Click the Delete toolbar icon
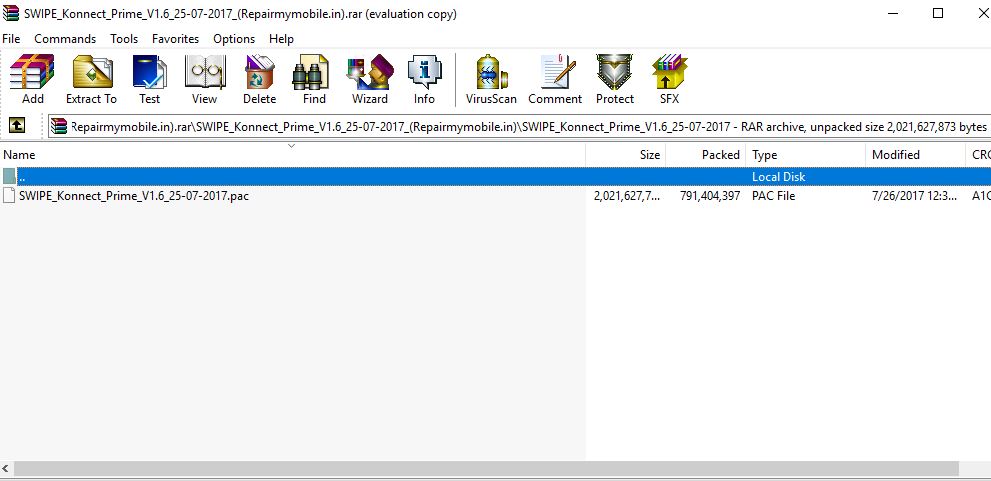 coord(260,79)
